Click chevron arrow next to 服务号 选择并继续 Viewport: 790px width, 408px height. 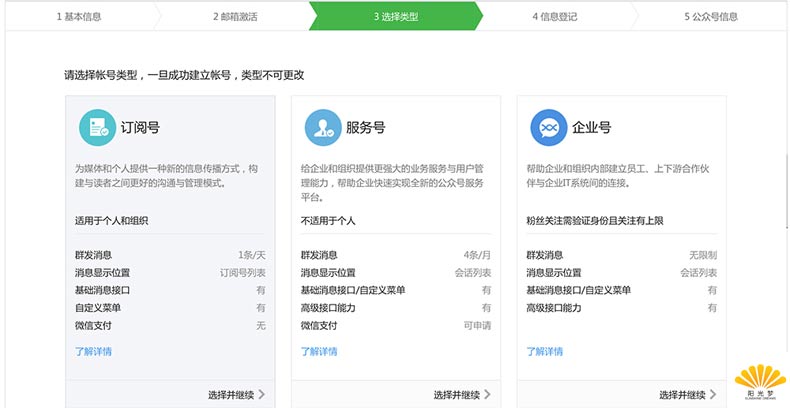click(487, 394)
